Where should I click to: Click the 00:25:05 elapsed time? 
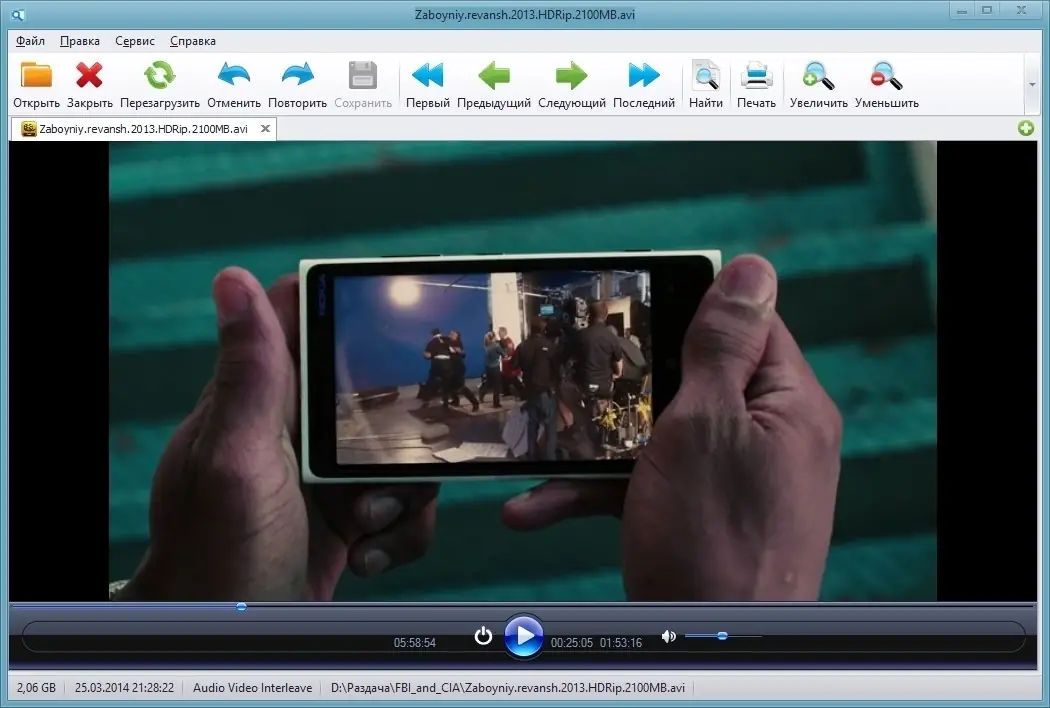pos(571,642)
